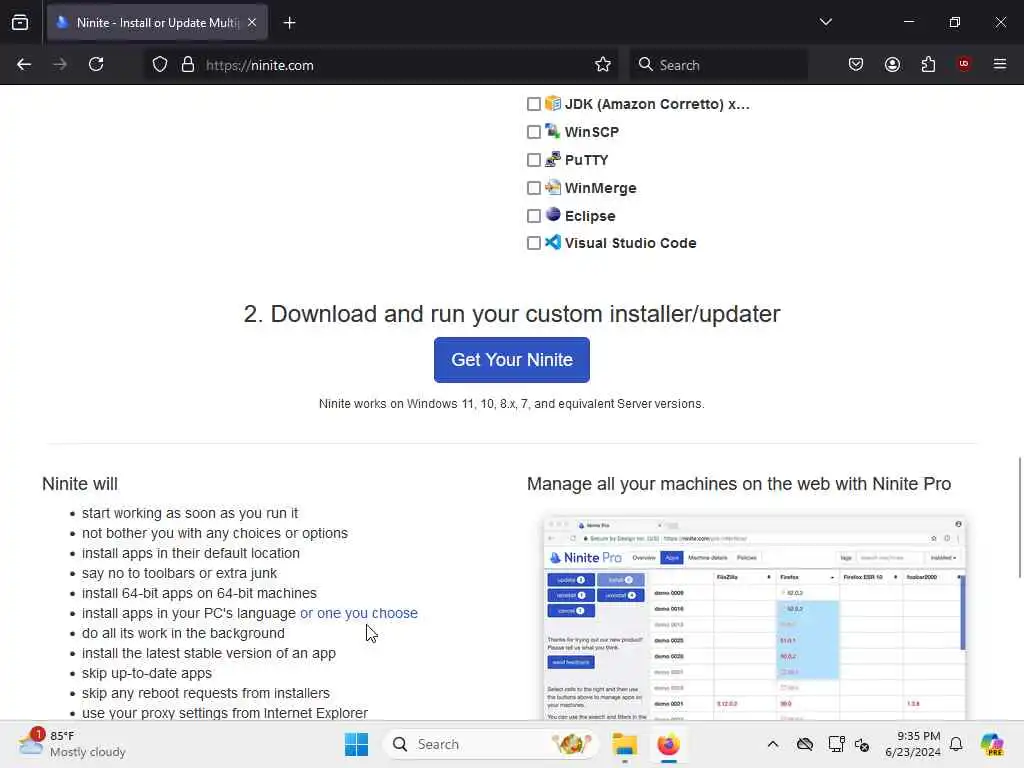Open the weather widget showing 85°F

(x=72, y=744)
